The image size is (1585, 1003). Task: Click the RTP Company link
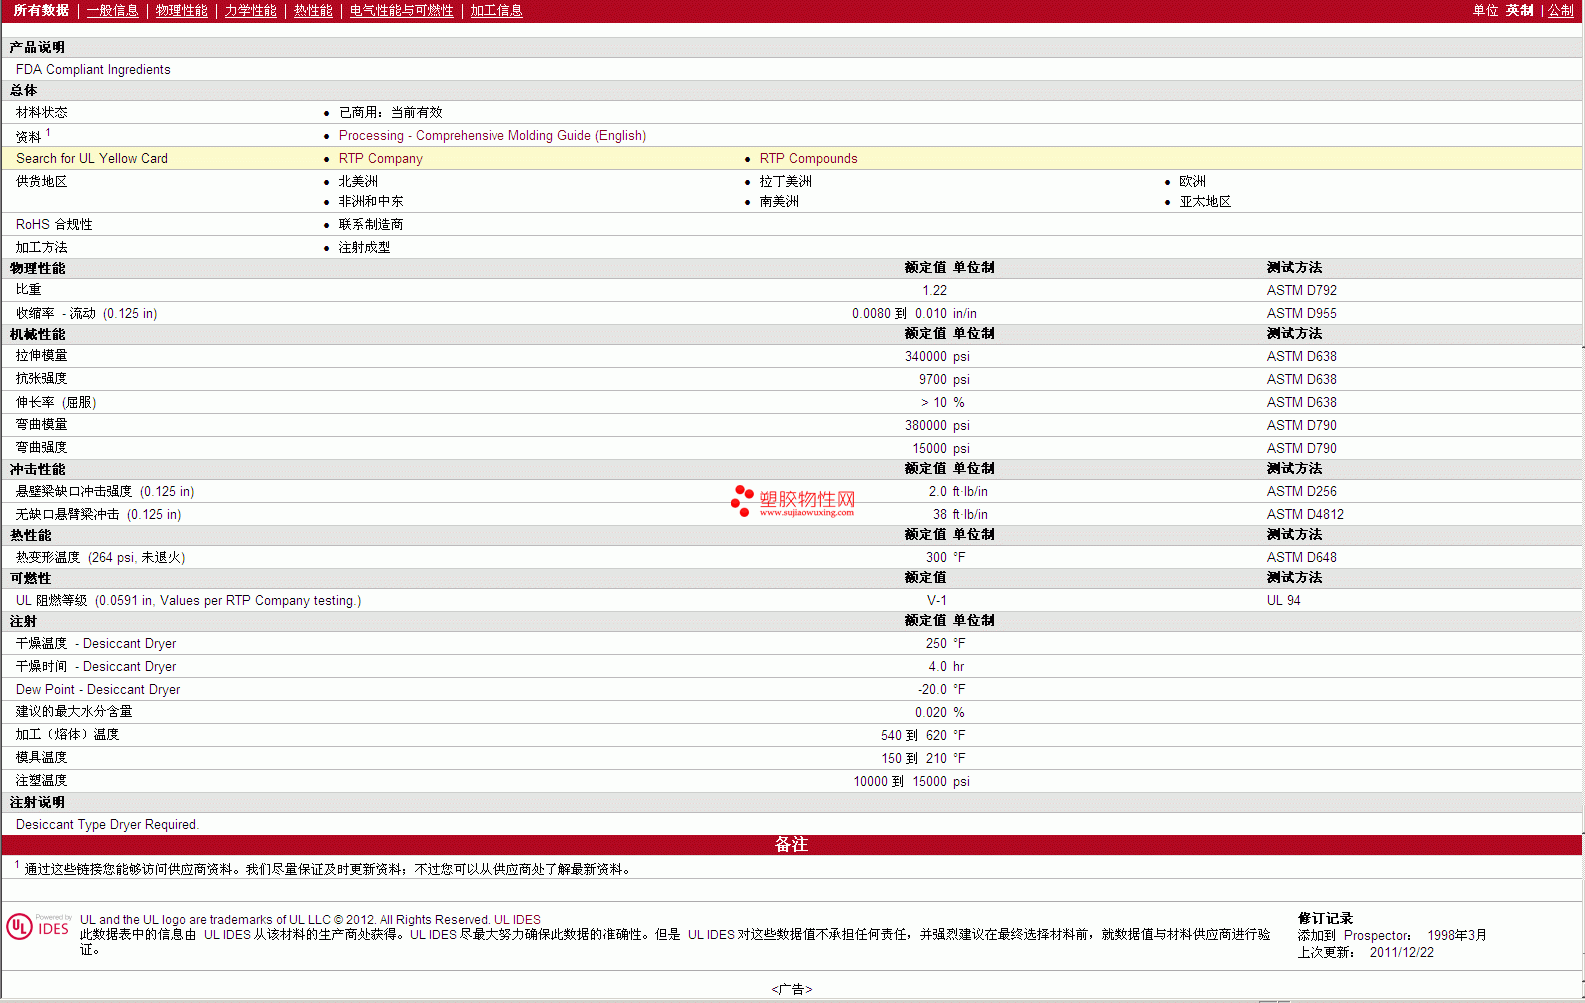click(x=380, y=159)
